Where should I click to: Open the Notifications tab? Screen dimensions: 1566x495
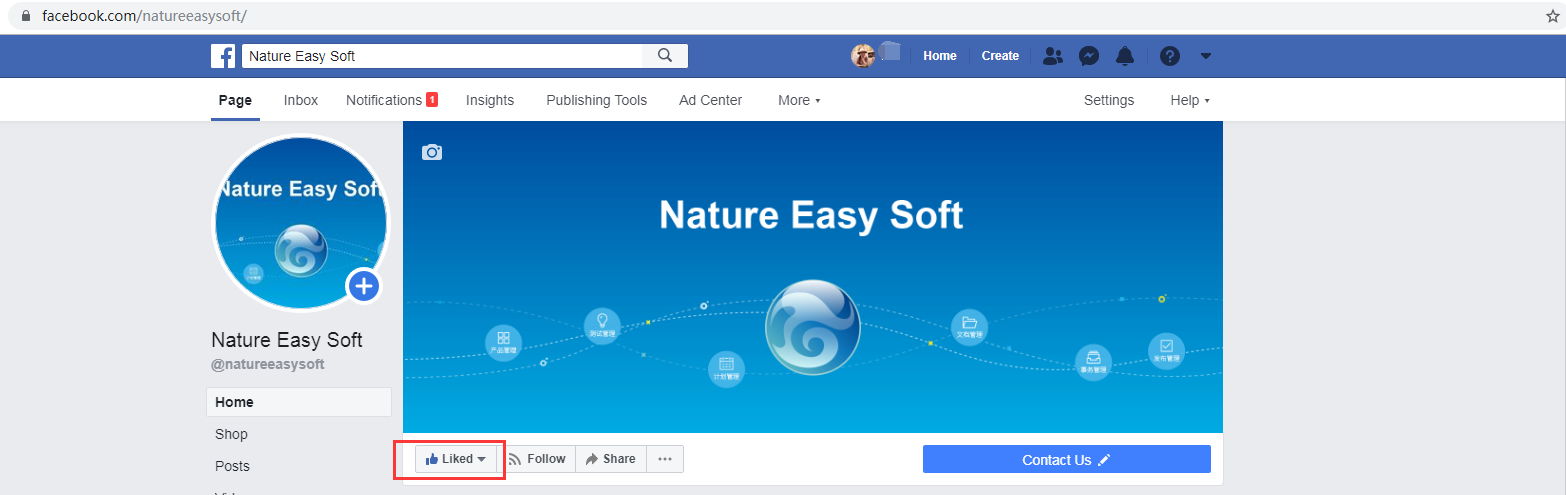(392, 100)
